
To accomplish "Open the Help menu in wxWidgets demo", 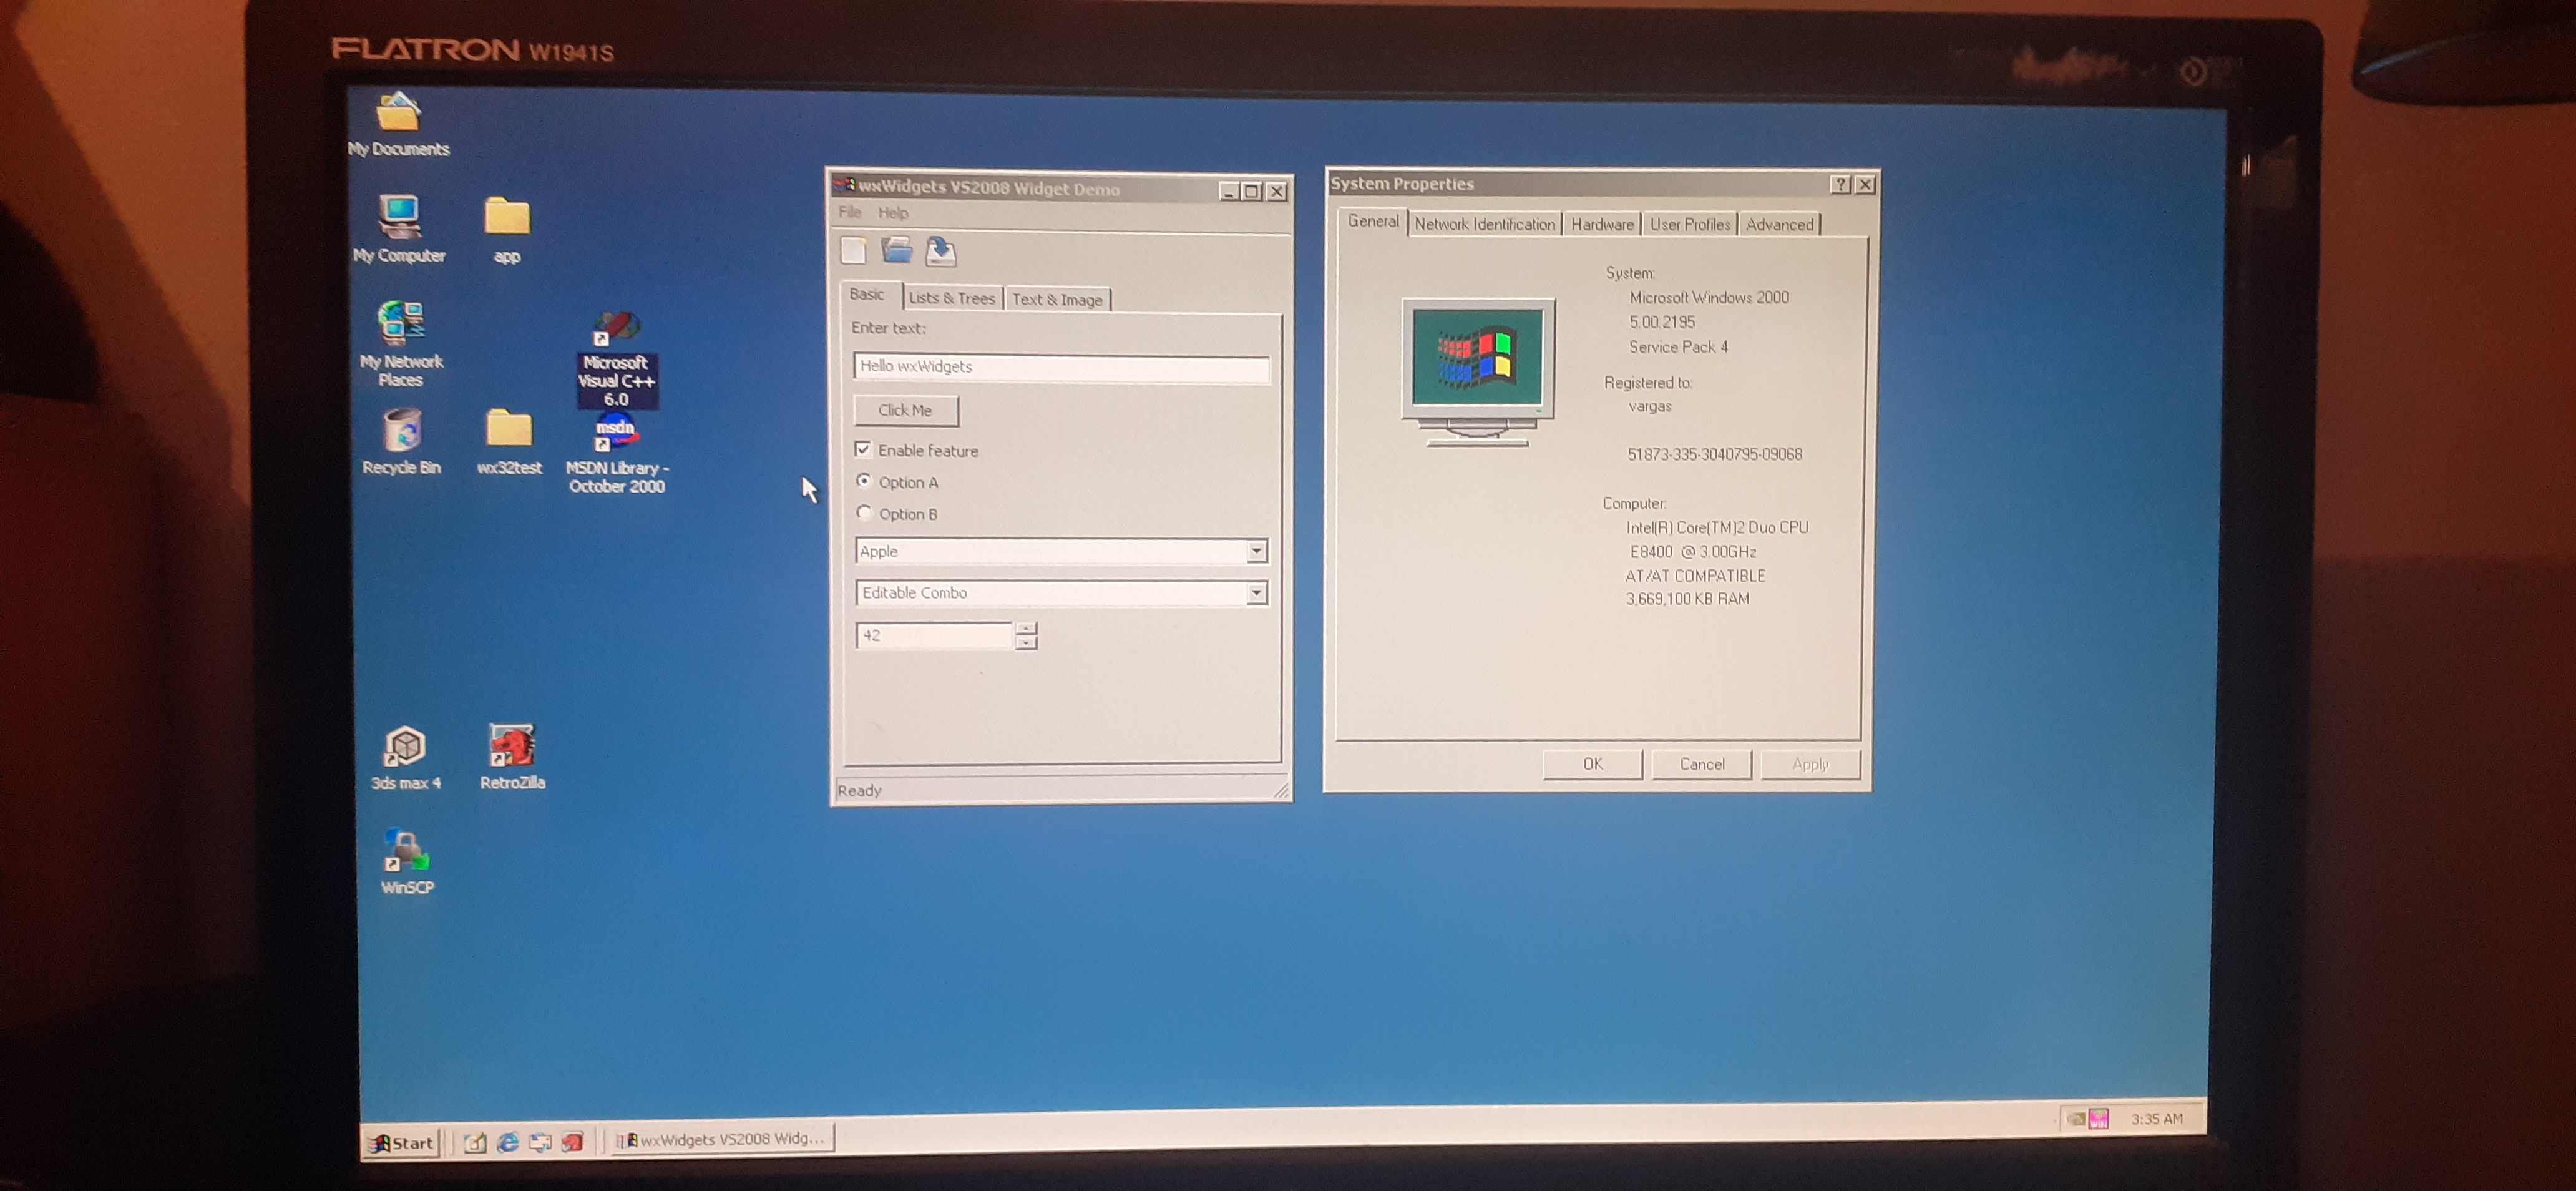I will tap(893, 212).
